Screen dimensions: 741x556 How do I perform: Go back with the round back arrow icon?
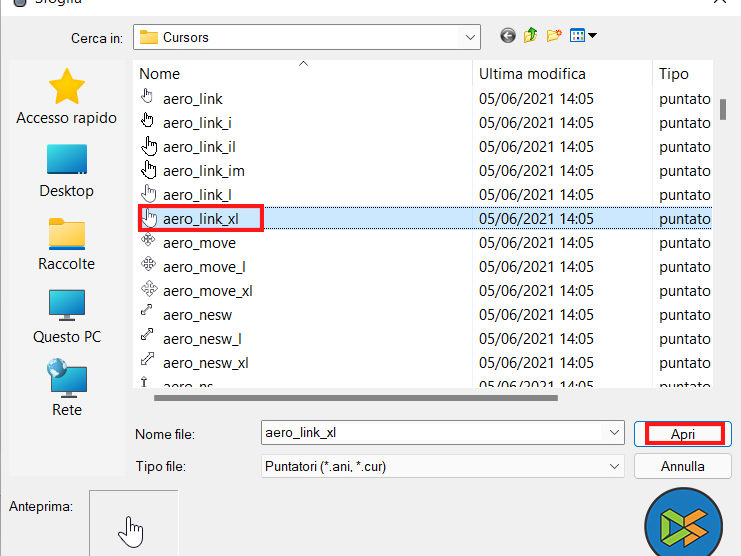coord(508,36)
